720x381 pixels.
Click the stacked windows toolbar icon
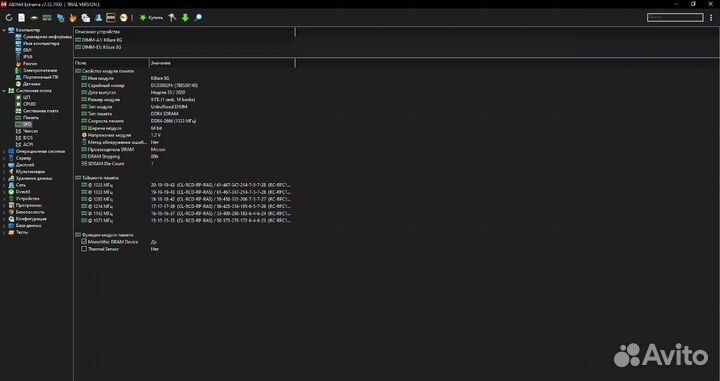point(85,18)
